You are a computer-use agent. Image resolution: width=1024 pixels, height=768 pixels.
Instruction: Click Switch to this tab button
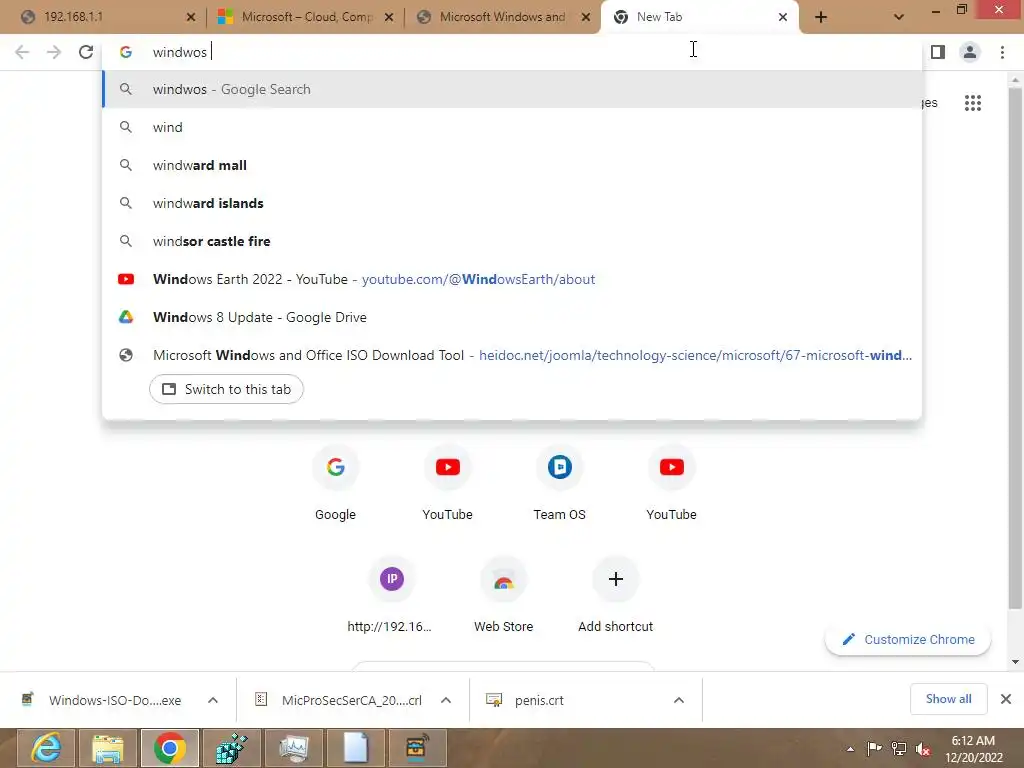[226, 389]
